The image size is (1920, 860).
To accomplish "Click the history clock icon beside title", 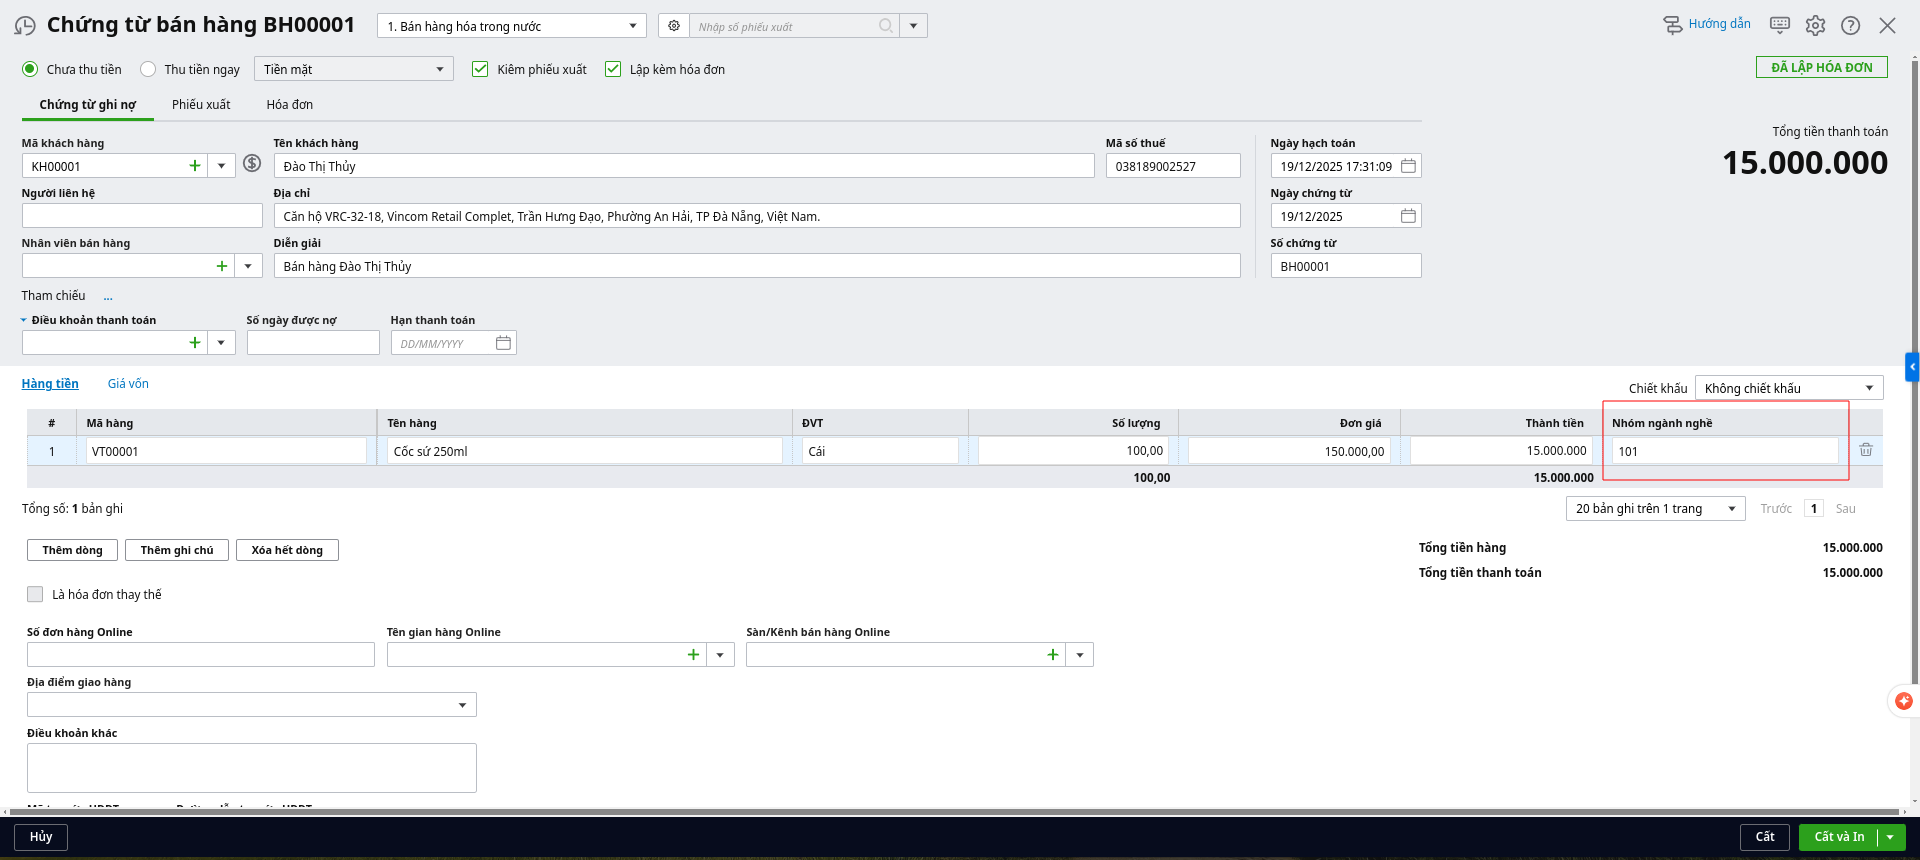I will 25,26.
